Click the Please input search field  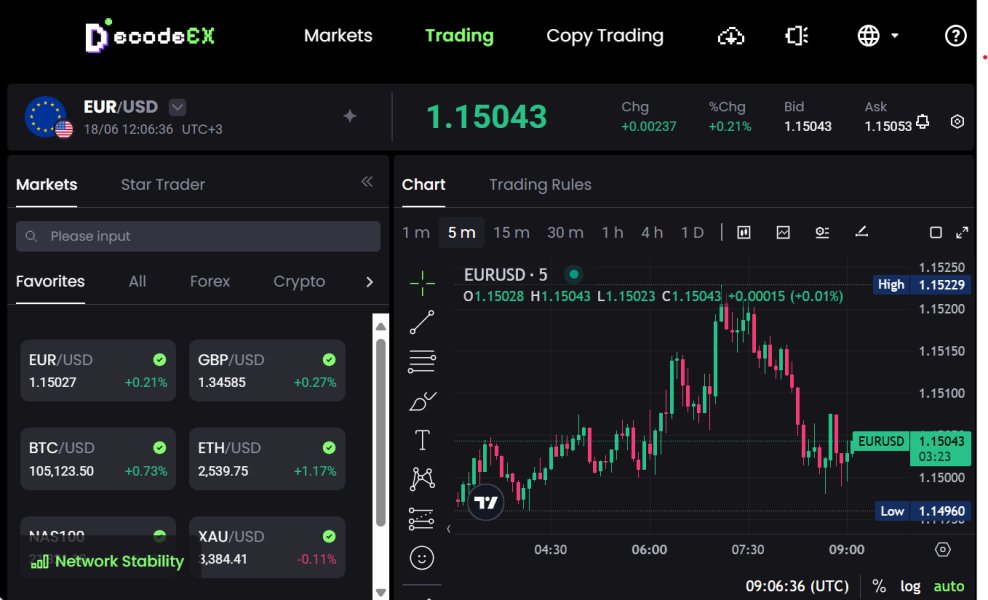coord(198,236)
